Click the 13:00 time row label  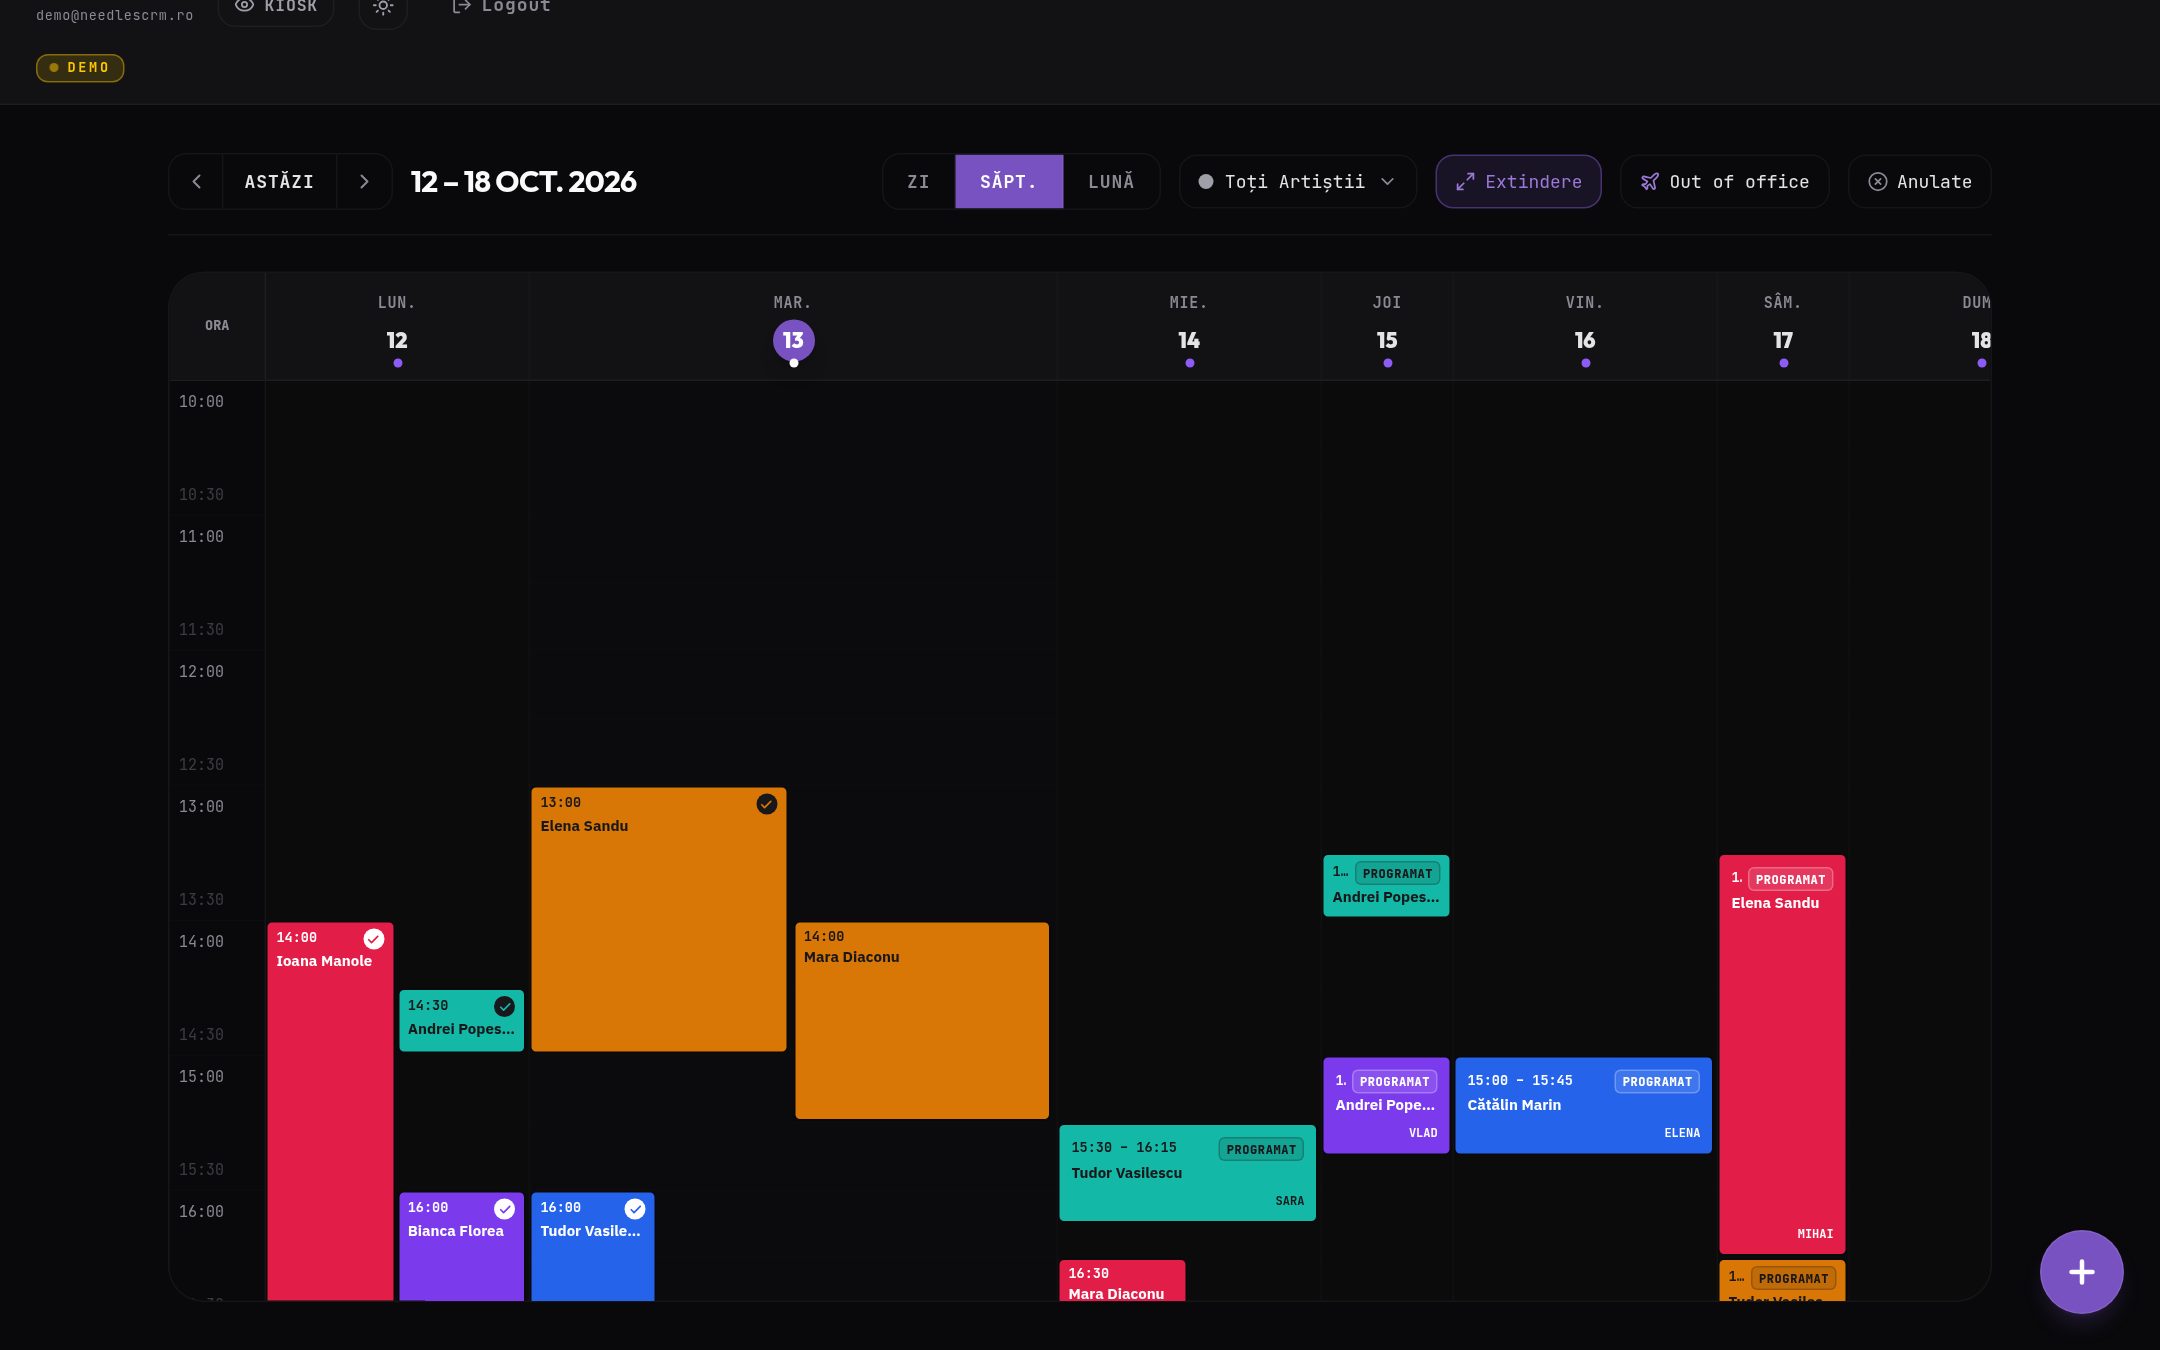pyautogui.click(x=201, y=806)
